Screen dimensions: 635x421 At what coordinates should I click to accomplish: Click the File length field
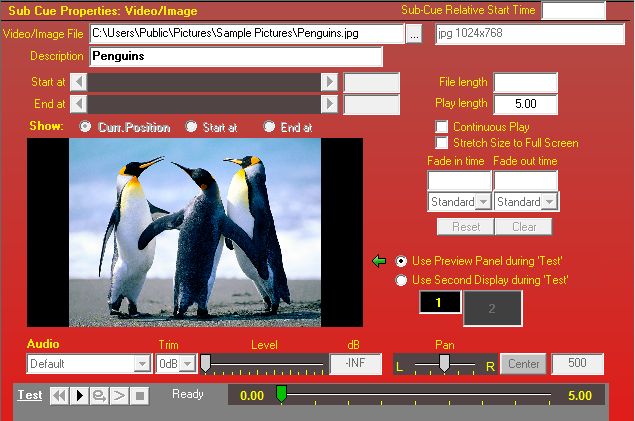[525, 82]
